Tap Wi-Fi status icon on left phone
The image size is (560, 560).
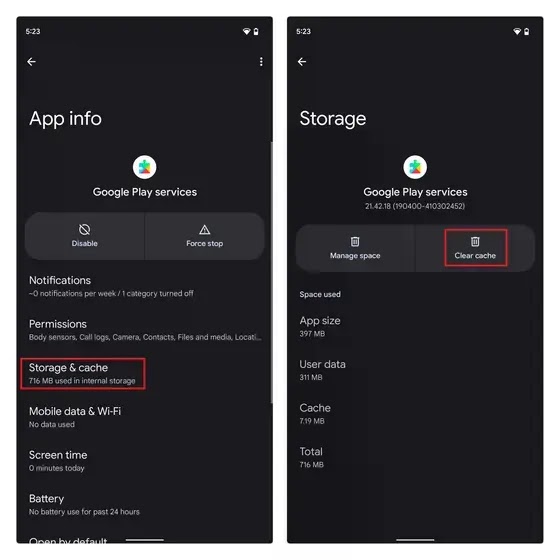click(246, 31)
